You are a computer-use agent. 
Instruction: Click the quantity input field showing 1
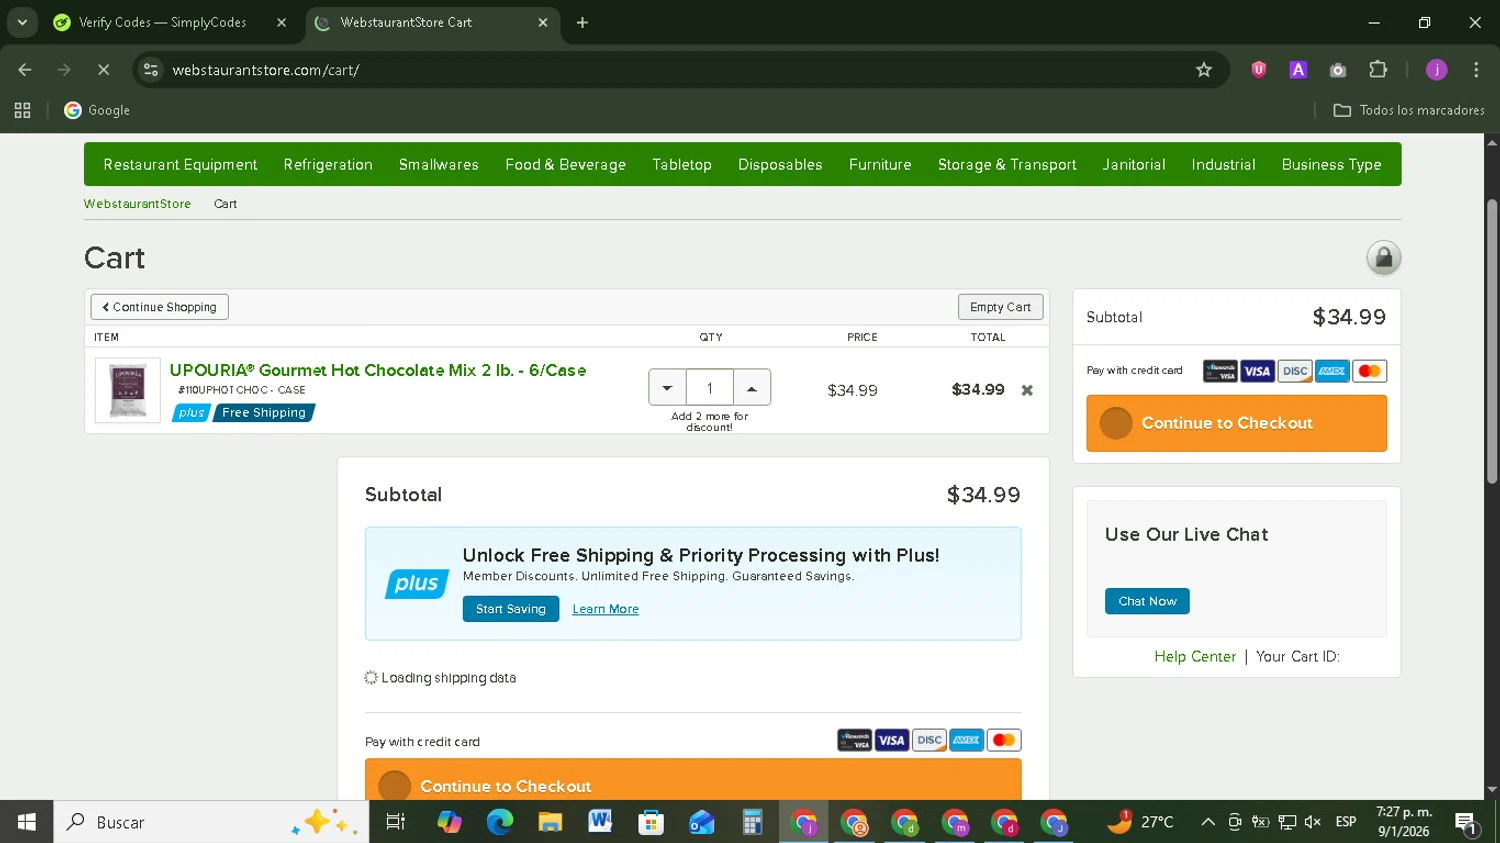coord(710,388)
